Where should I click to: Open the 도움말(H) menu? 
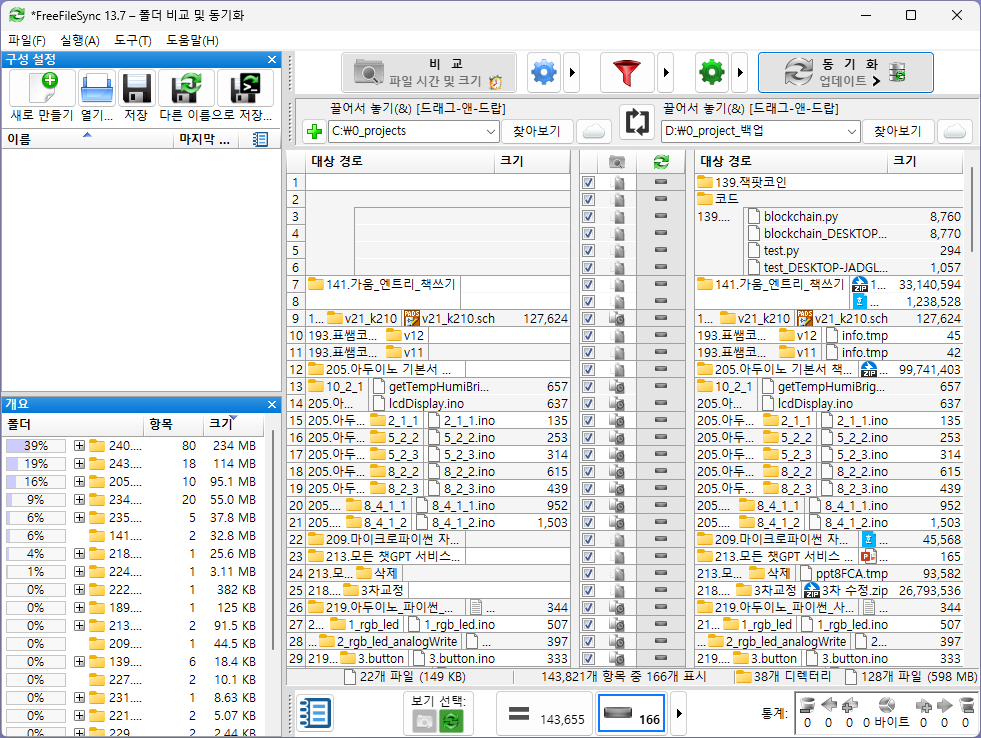click(192, 41)
